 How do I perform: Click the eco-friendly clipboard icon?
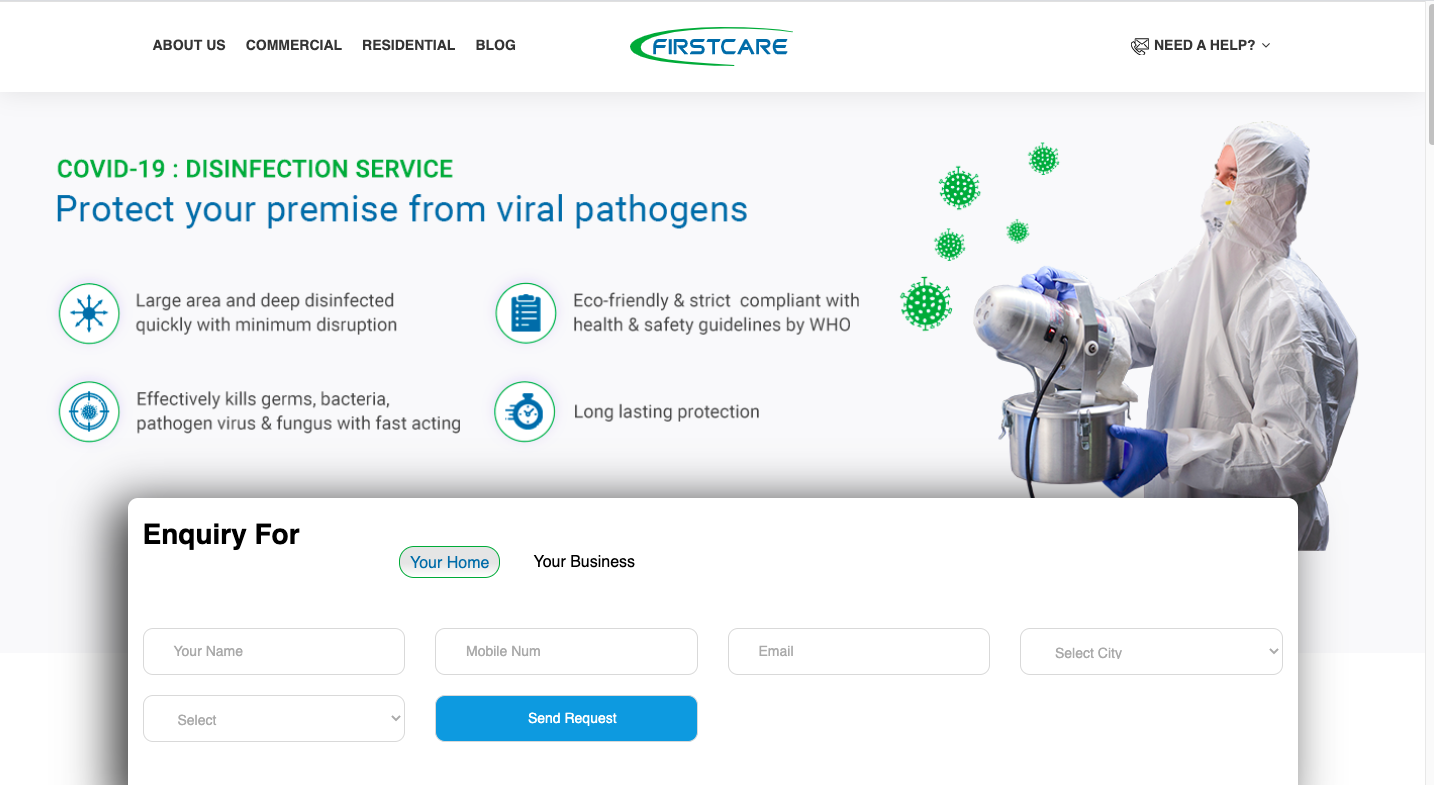[x=526, y=313]
